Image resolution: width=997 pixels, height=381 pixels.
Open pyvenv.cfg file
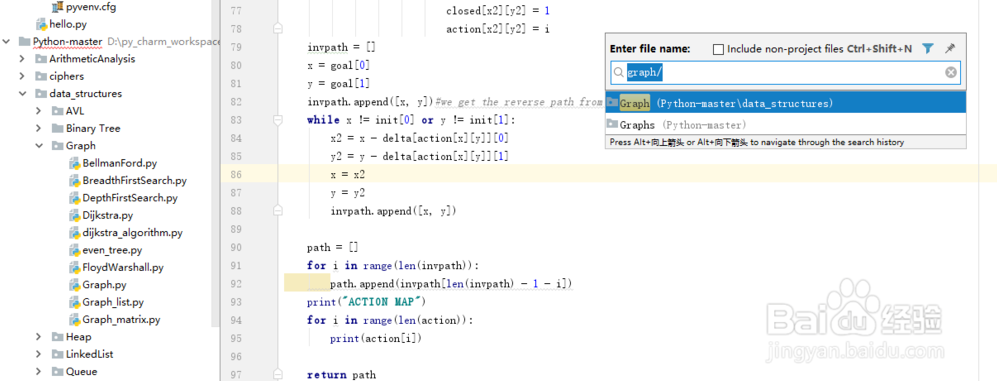tap(91, 8)
